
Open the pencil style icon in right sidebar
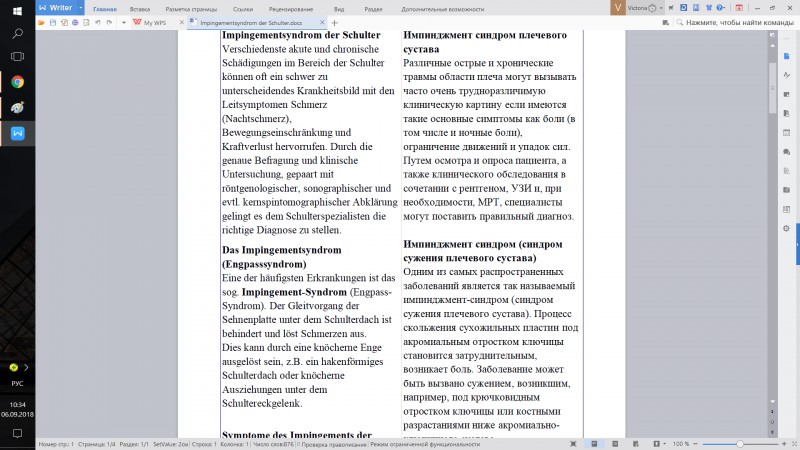(x=786, y=75)
